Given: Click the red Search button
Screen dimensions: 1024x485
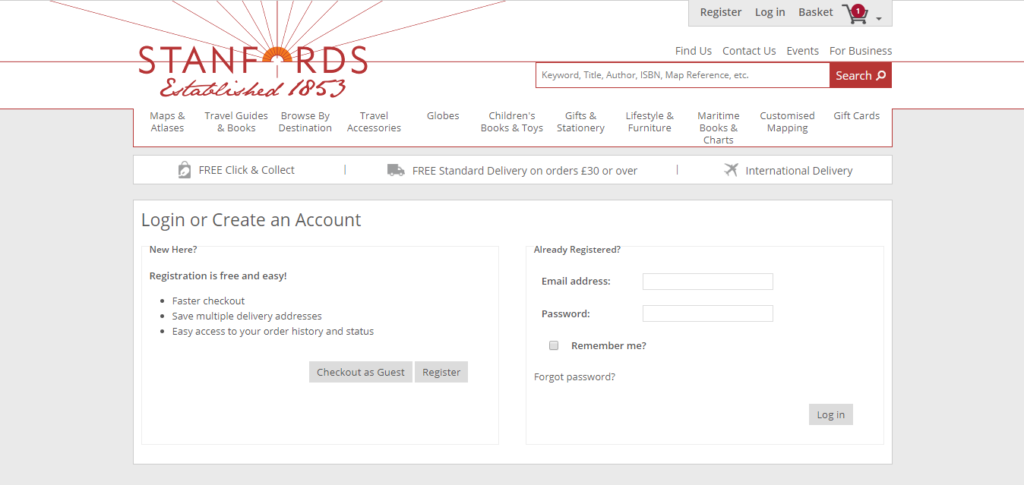Looking at the screenshot, I should pos(861,76).
